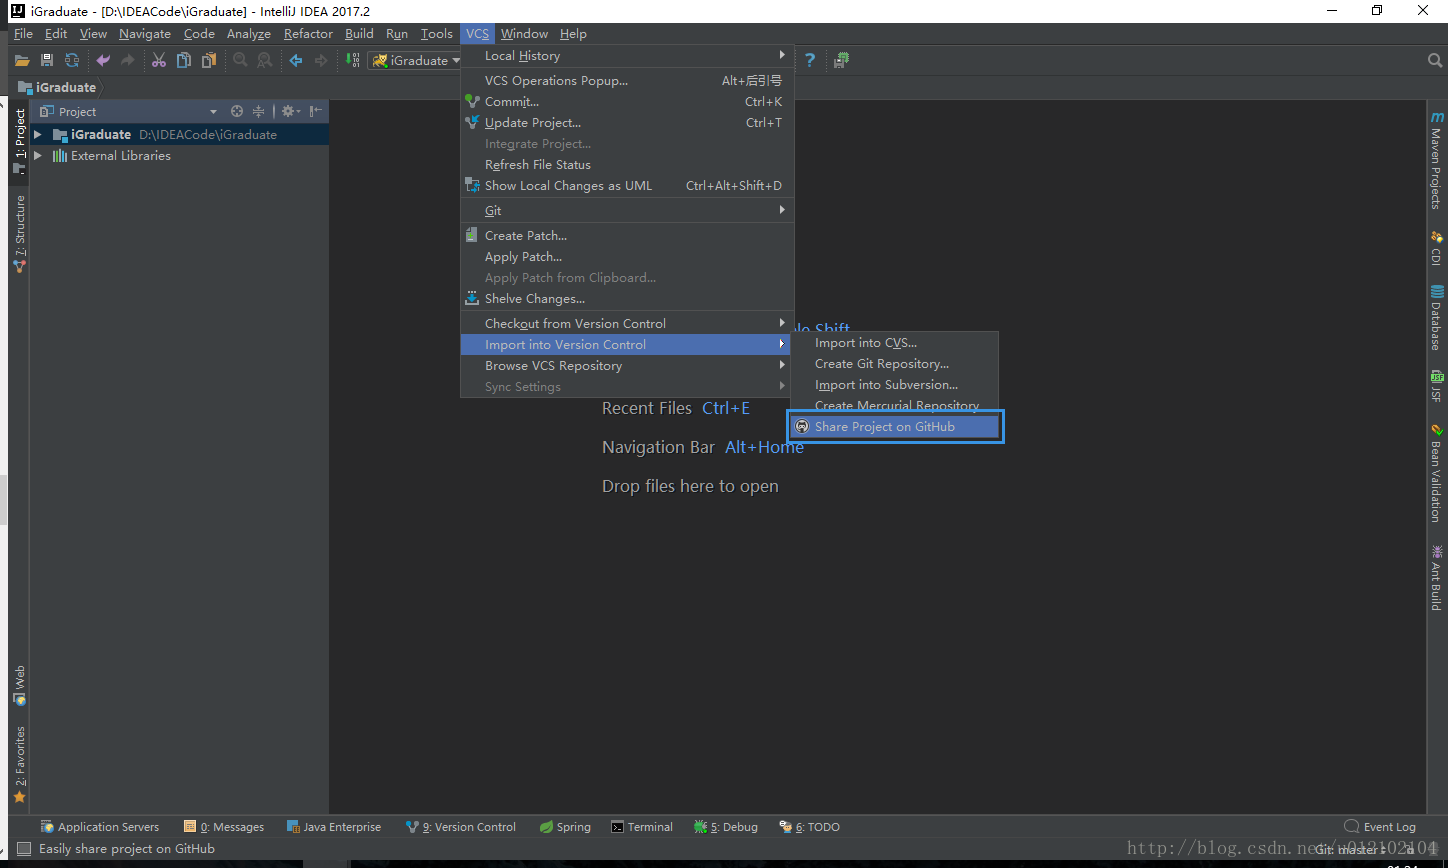Open the Event Log
The image size is (1448, 868).
coord(1380,827)
